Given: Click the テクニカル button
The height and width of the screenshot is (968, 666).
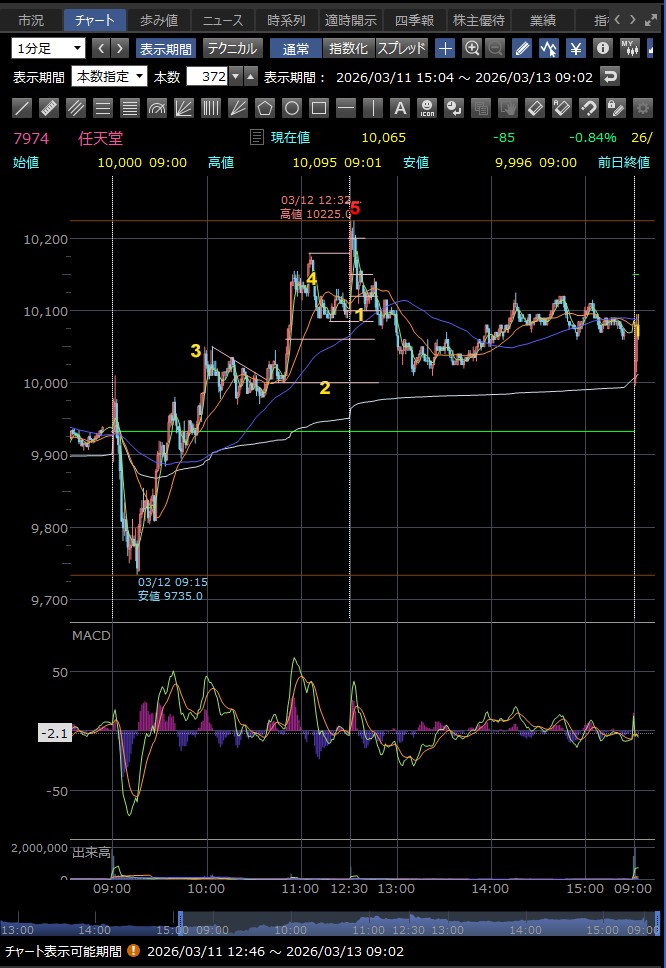Looking at the screenshot, I should coord(232,48).
